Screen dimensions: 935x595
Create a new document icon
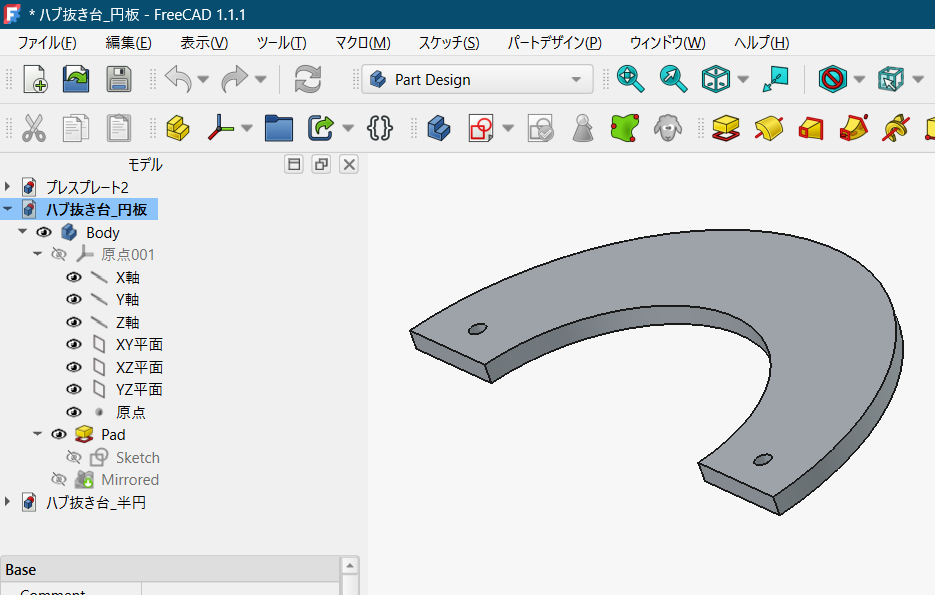coord(35,79)
